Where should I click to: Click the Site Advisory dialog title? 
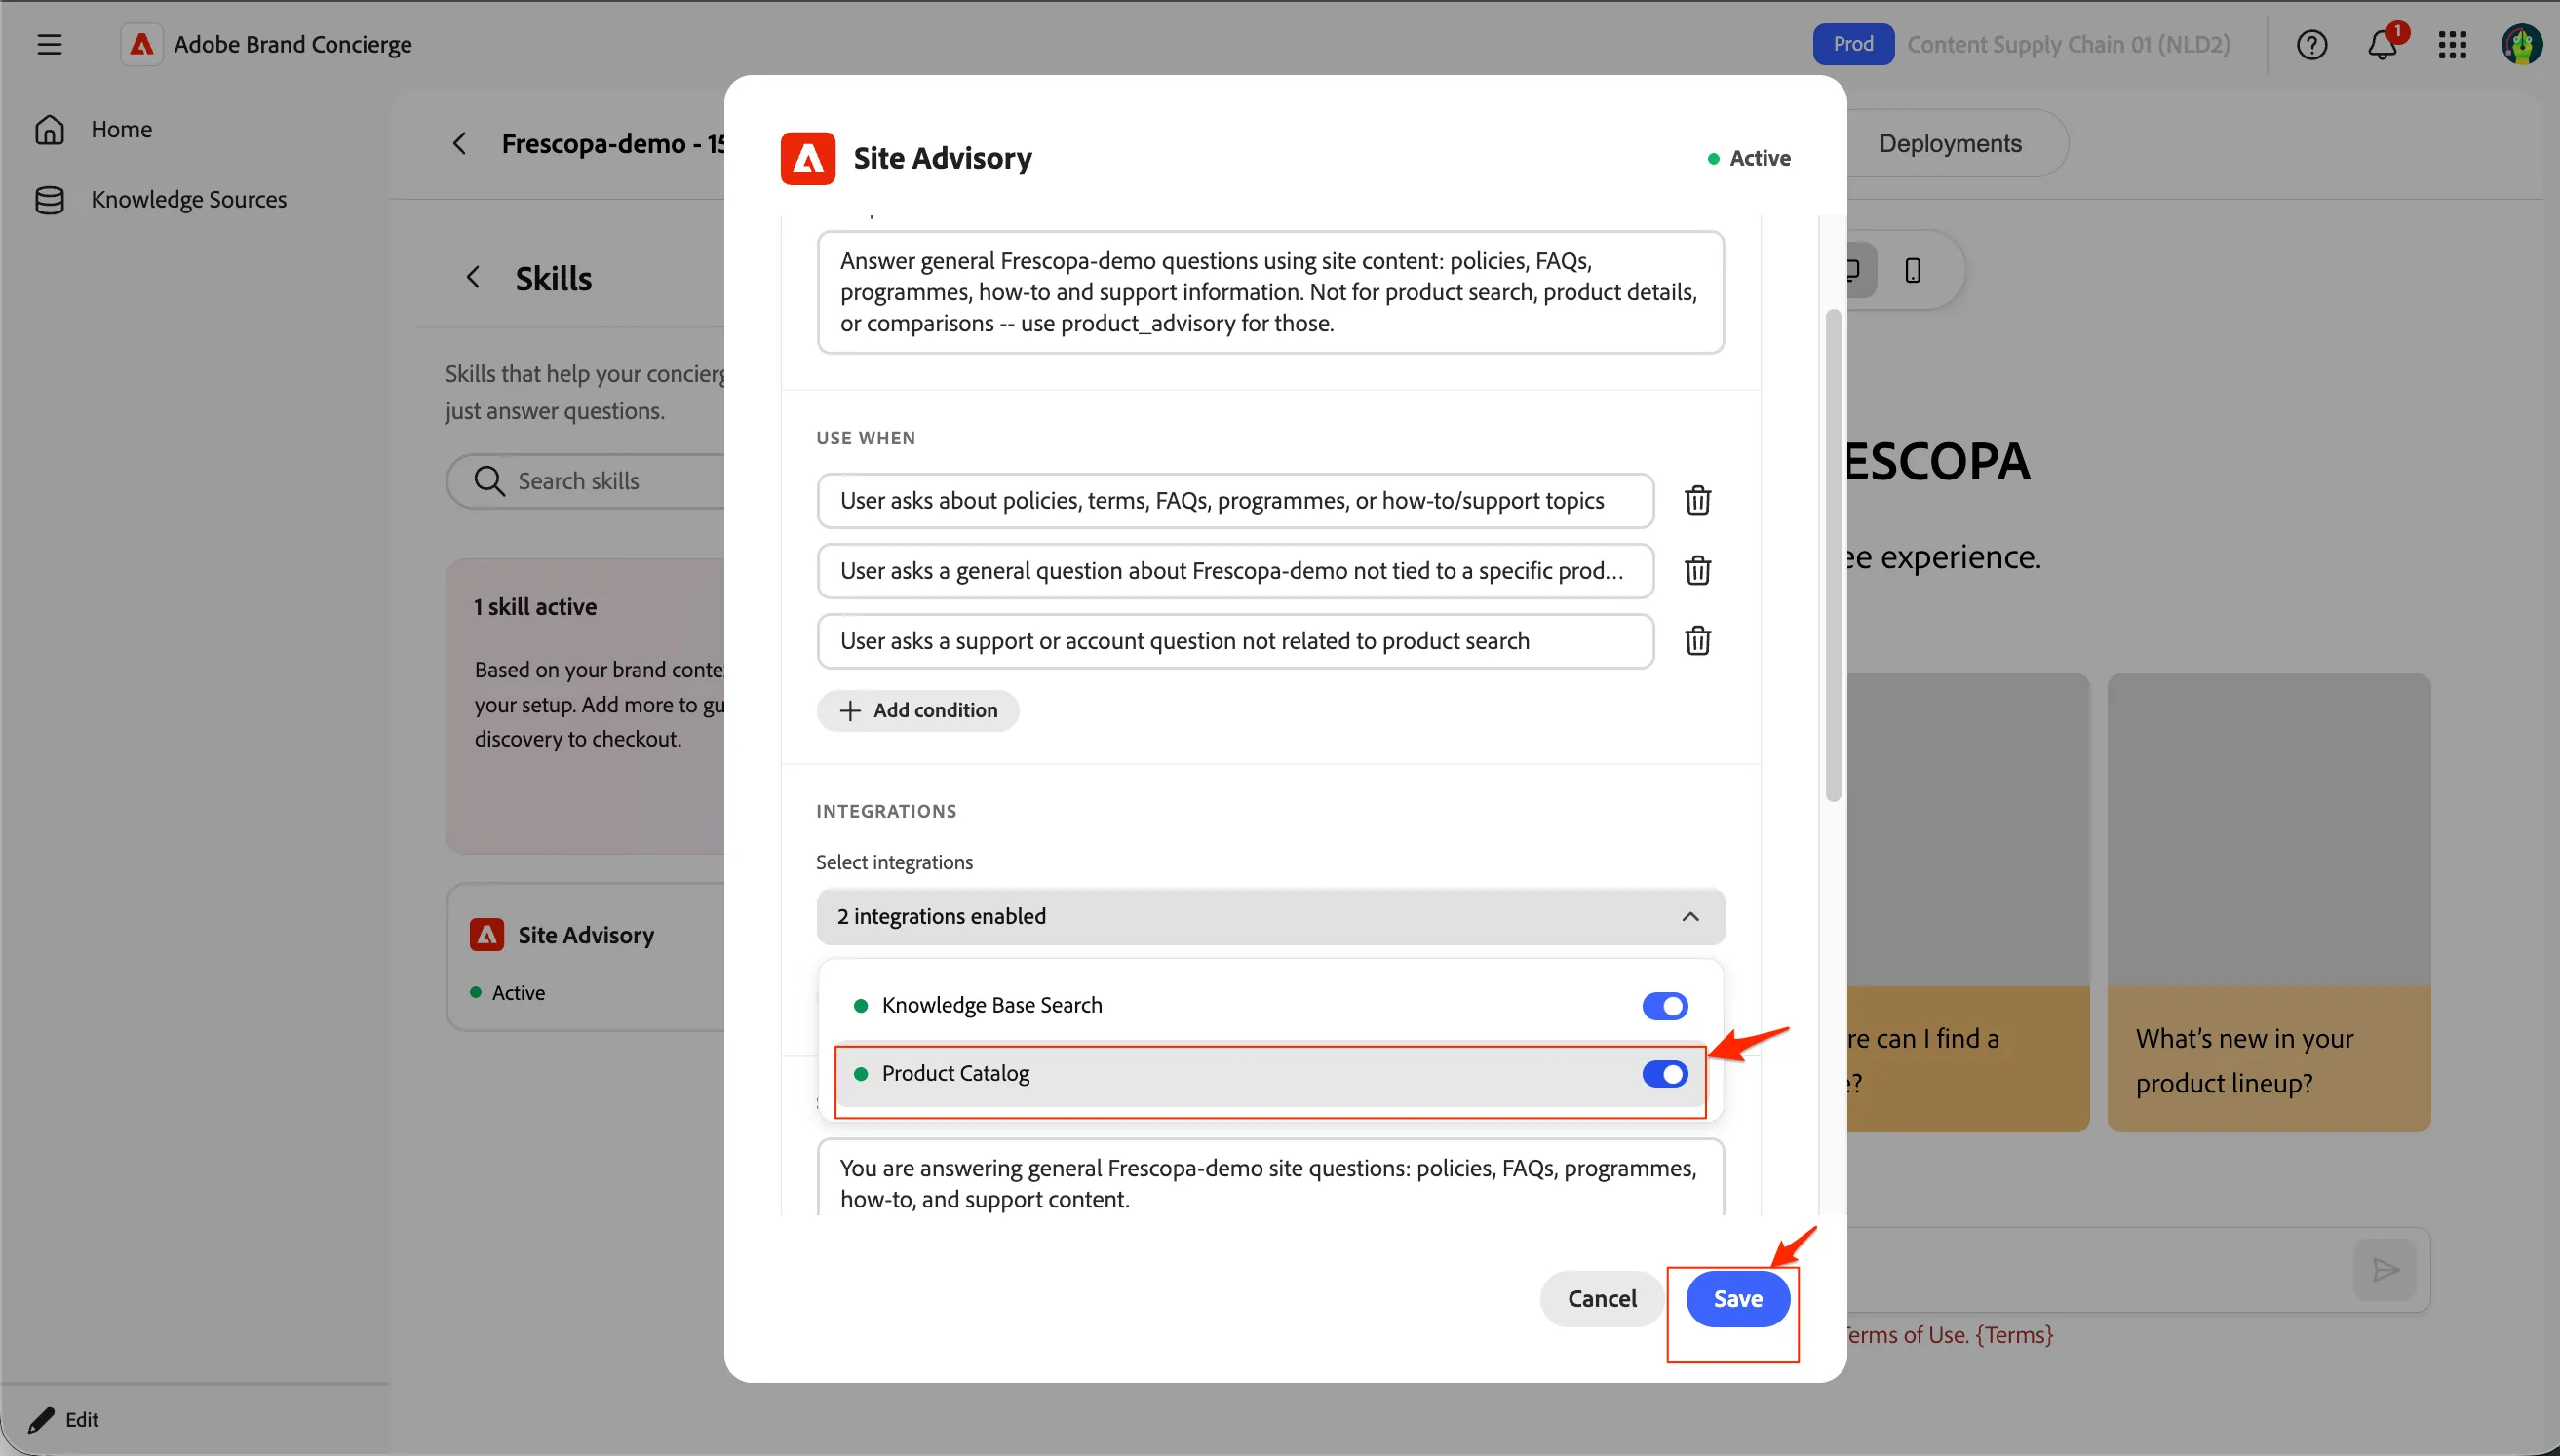(942, 158)
